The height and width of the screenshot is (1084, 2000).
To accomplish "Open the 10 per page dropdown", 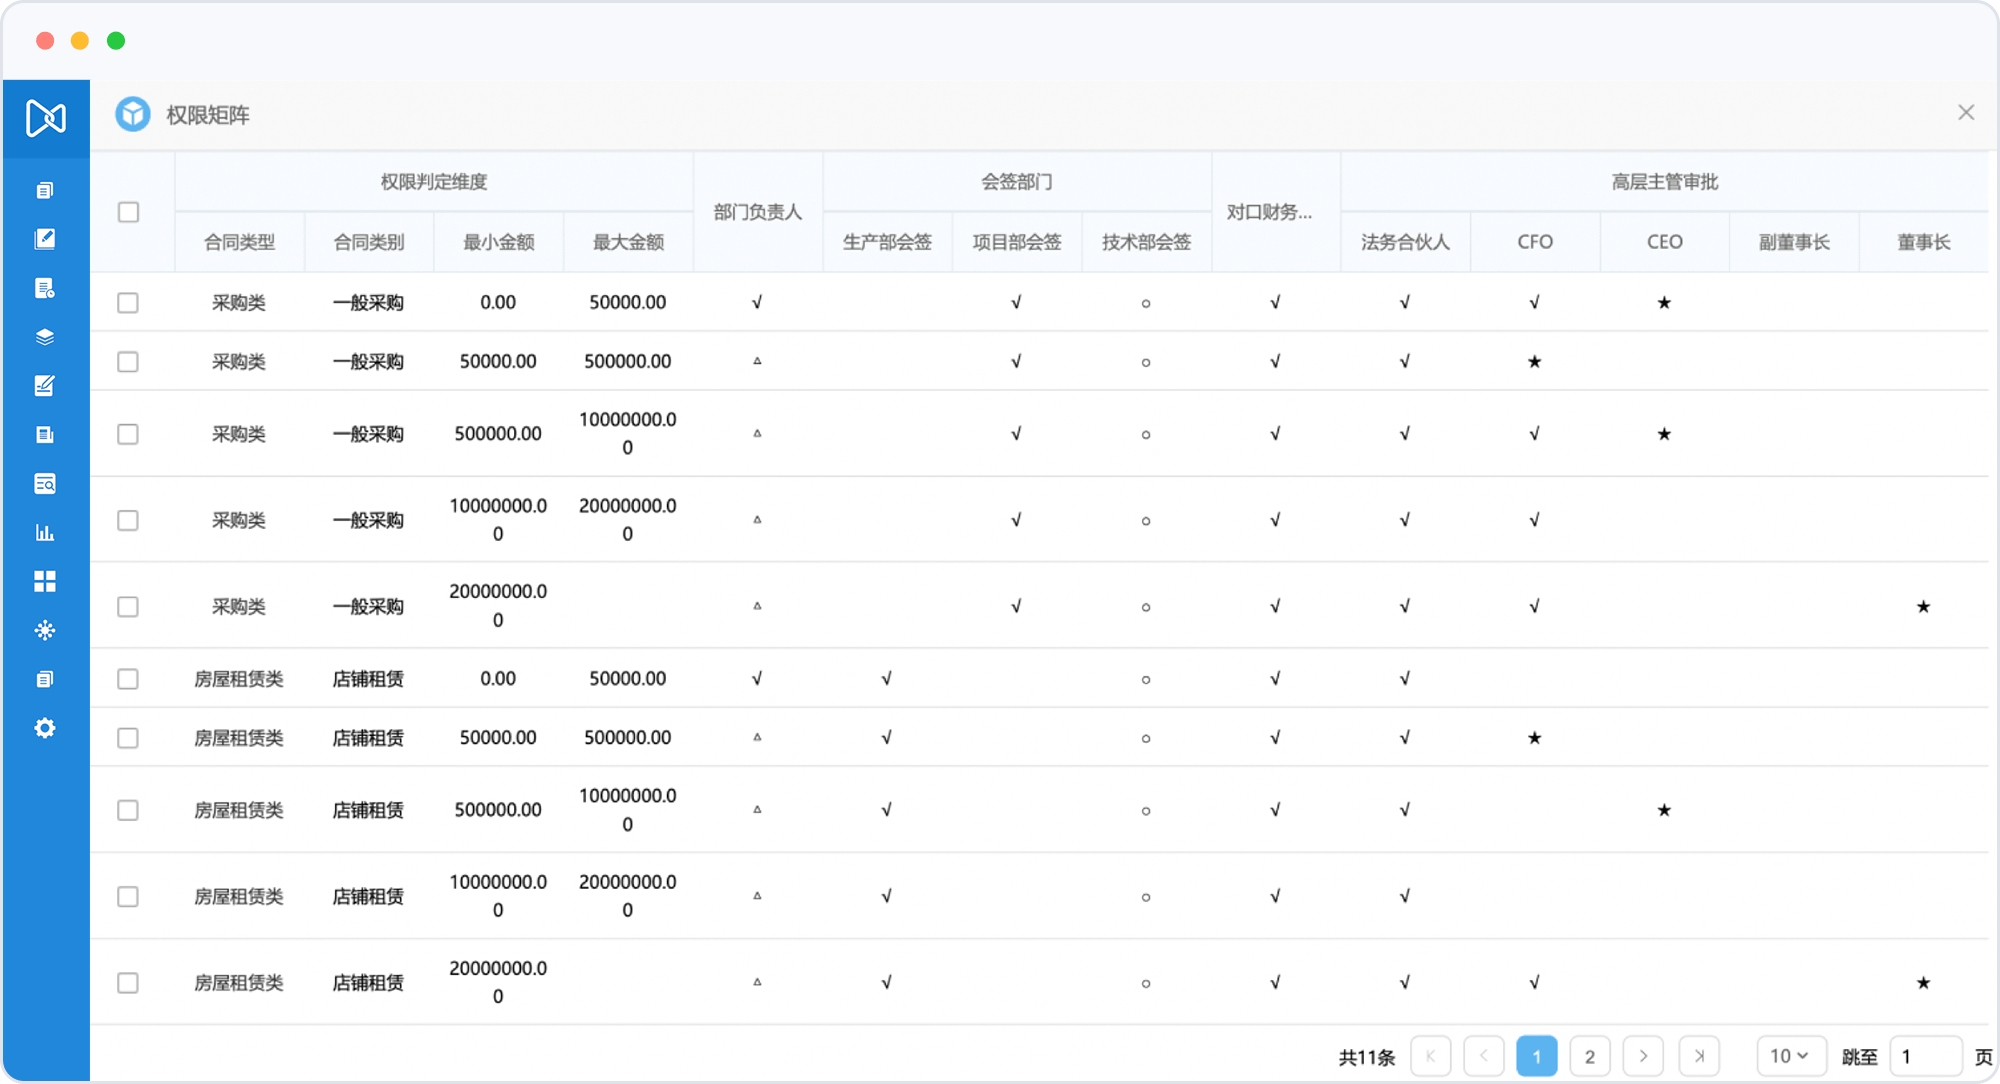I will click(1790, 1056).
